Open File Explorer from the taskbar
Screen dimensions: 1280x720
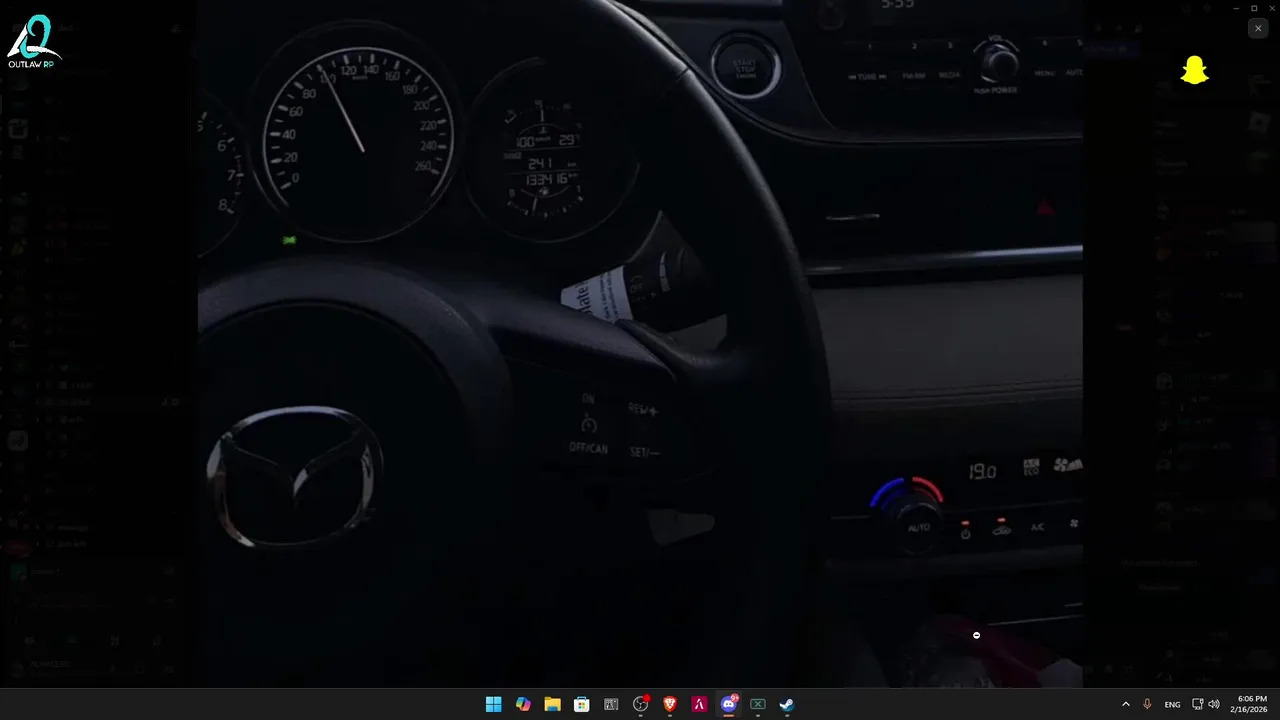click(x=552, y=704)
